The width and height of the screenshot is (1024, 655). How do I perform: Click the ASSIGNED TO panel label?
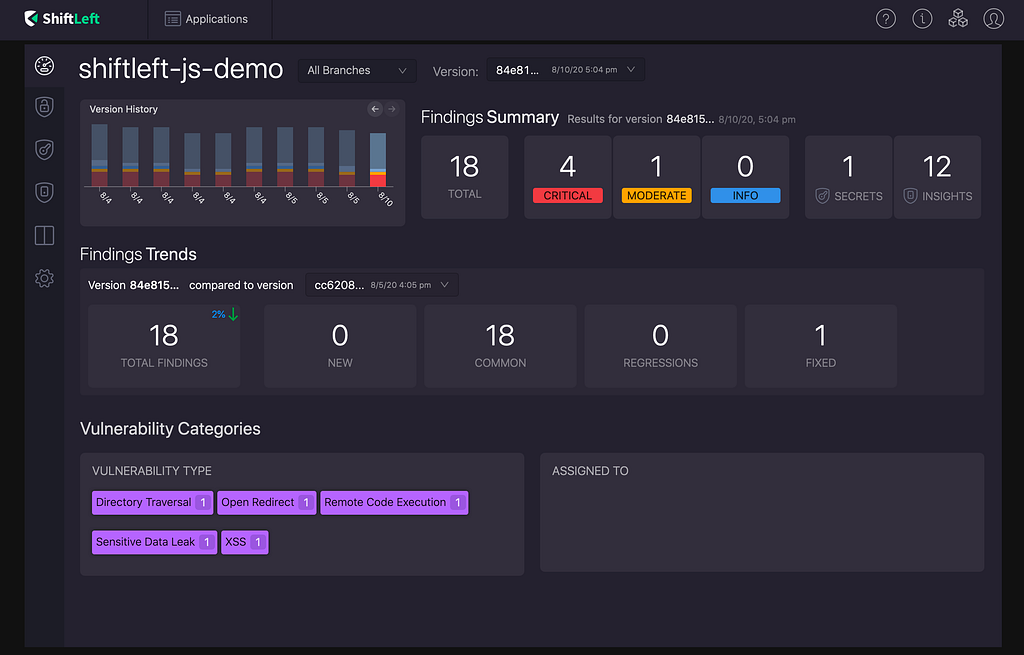click(x=590, y=471)
